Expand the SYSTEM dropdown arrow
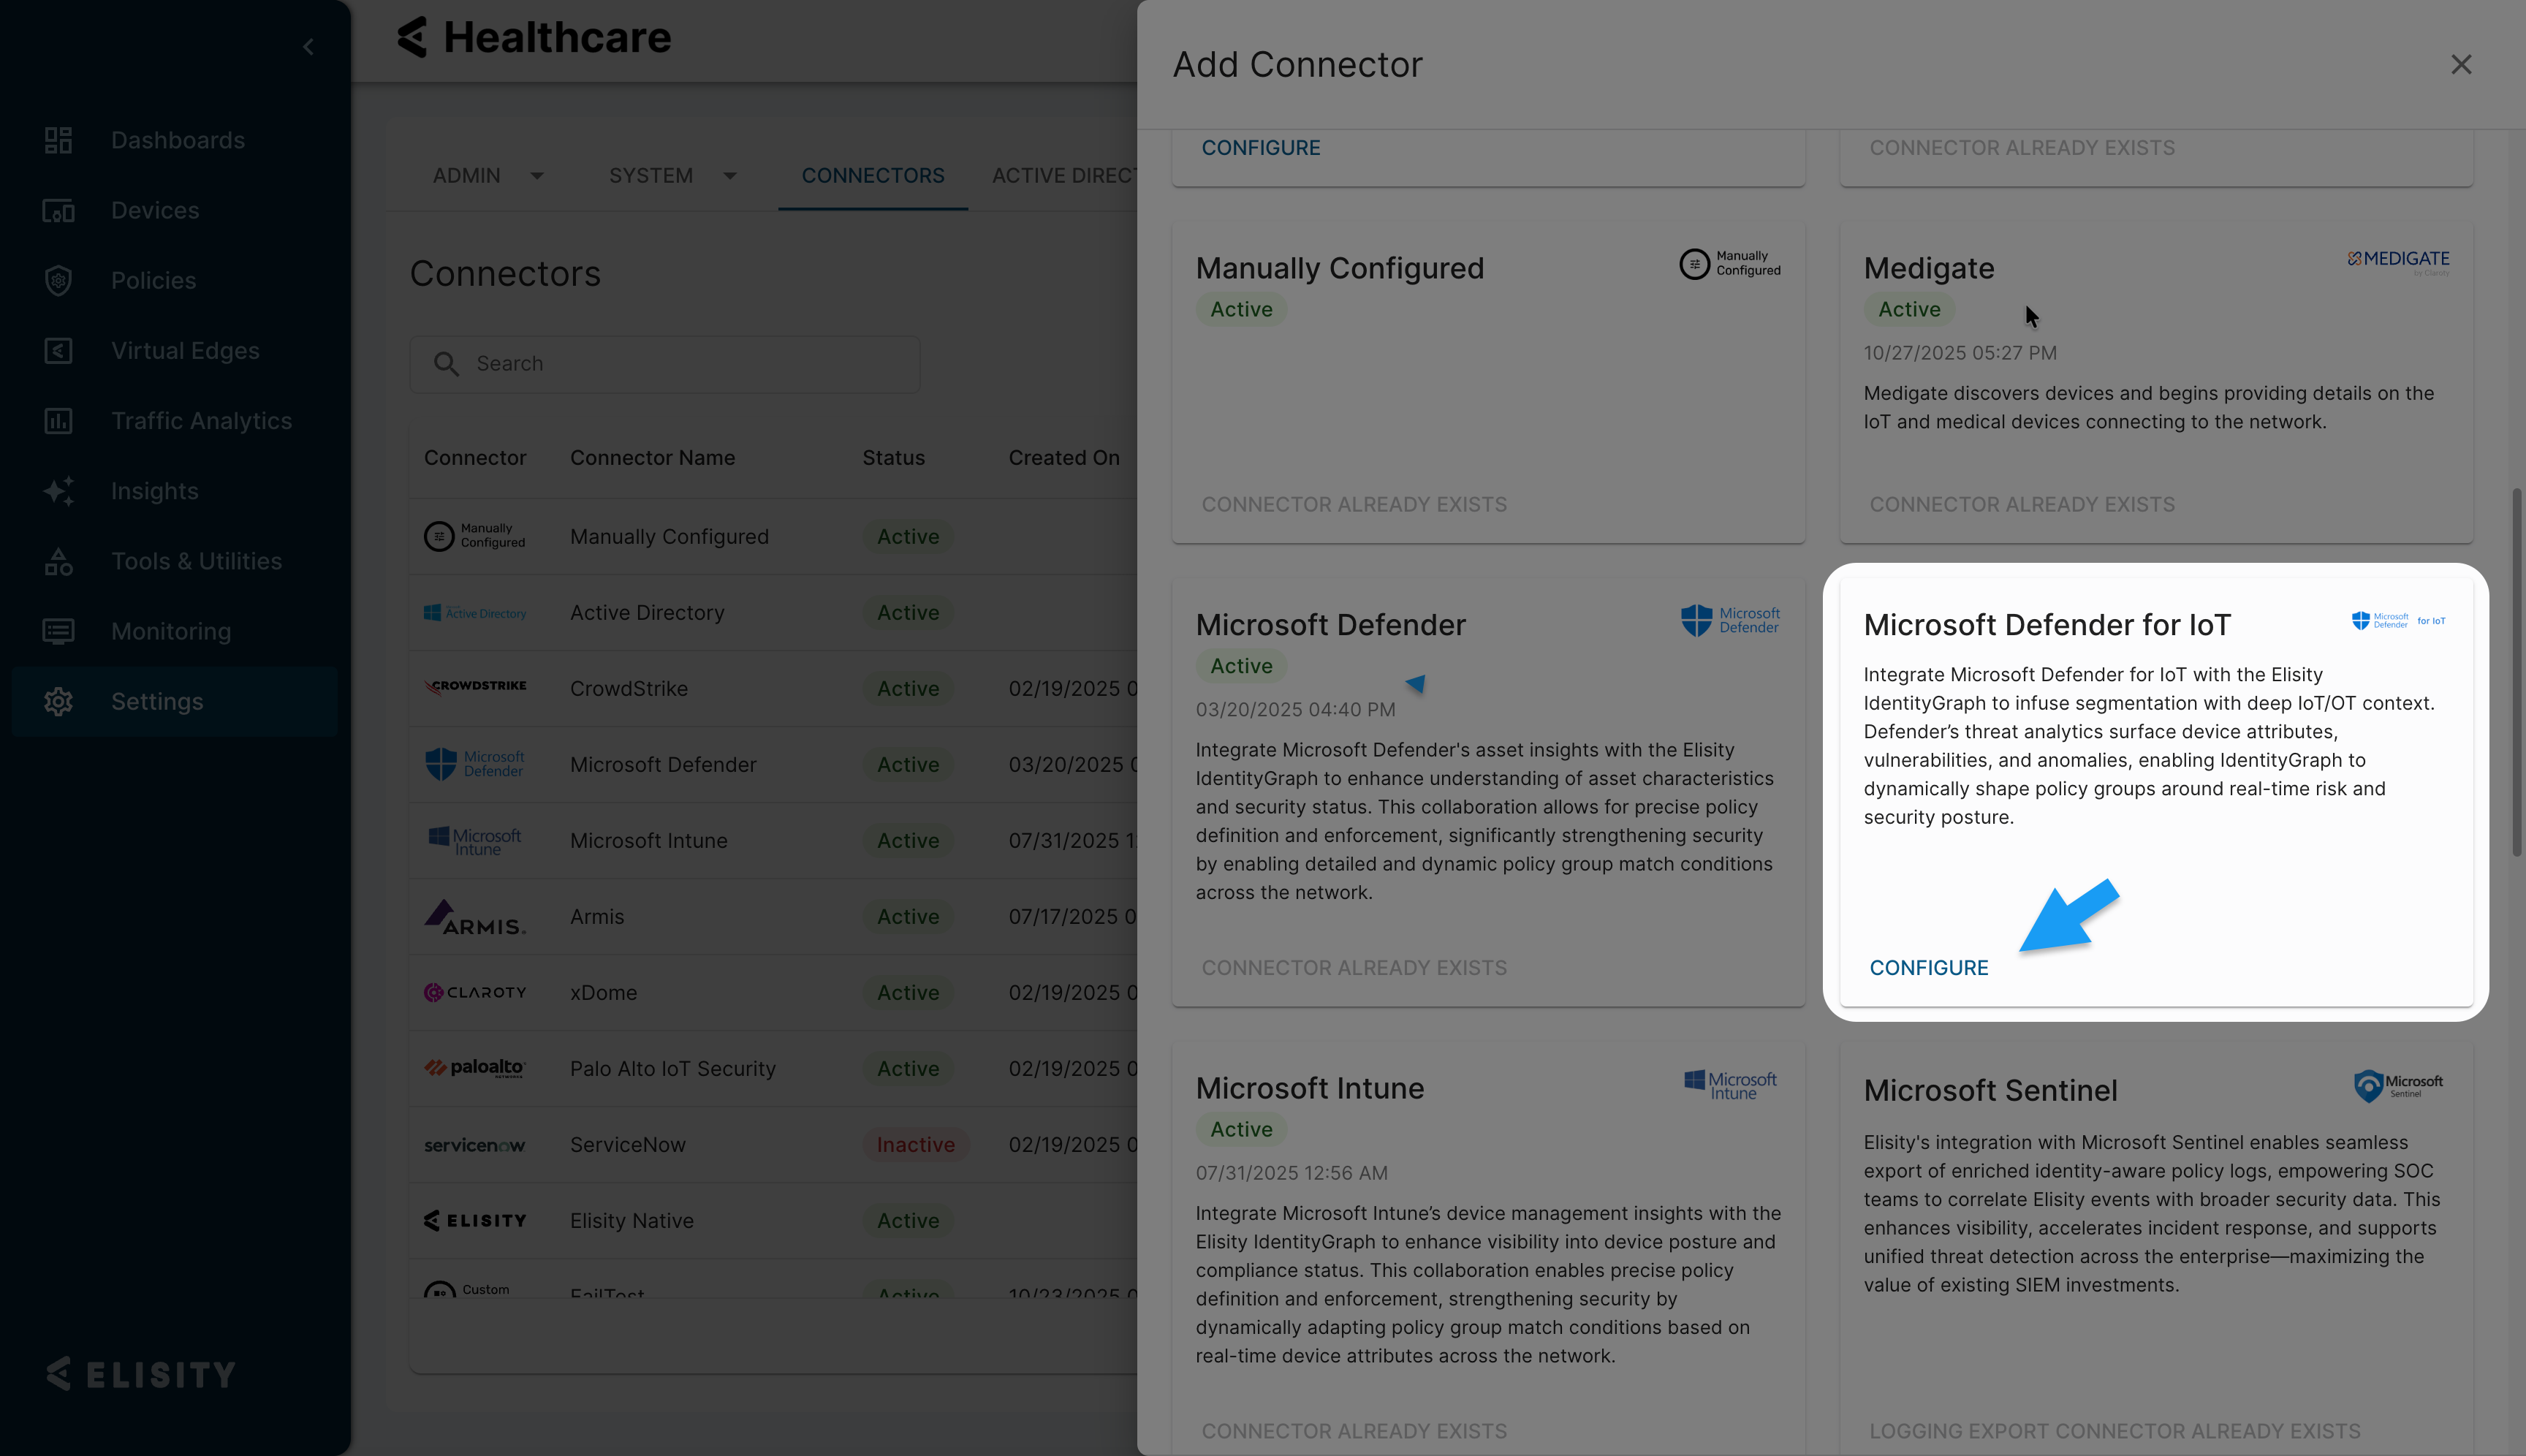This screenshot has height=1456, width=2526. pyautogui.click(x=730, y=176)
